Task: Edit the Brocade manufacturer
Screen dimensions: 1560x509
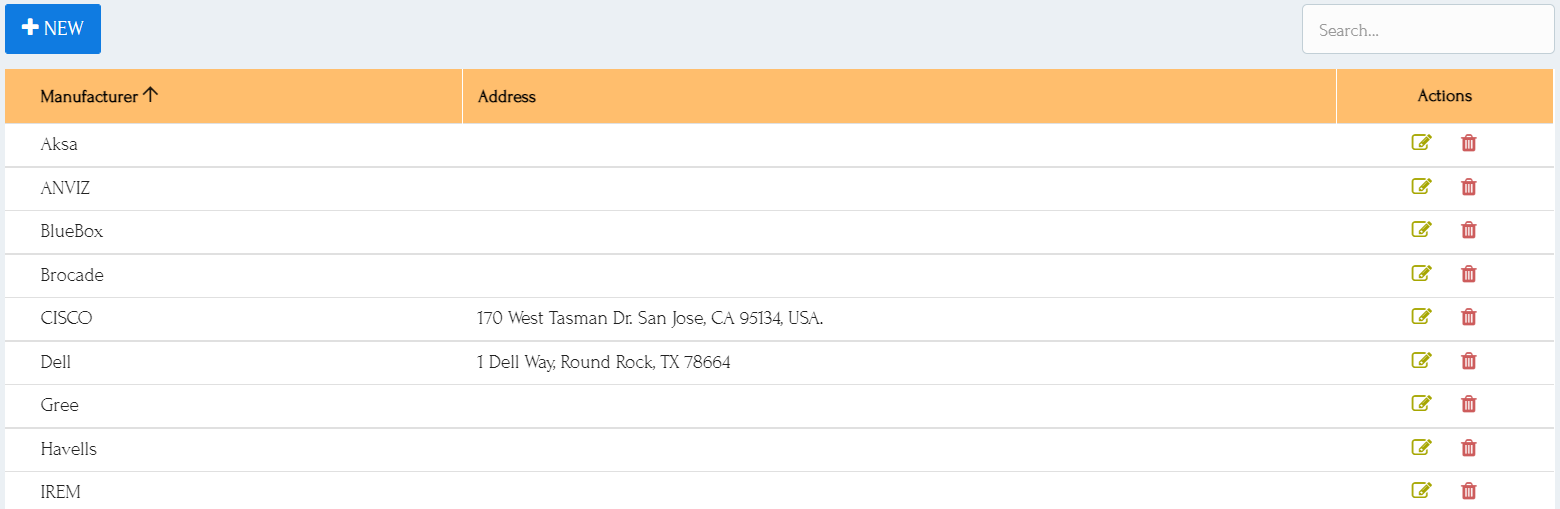Action: coord(1421,274)
